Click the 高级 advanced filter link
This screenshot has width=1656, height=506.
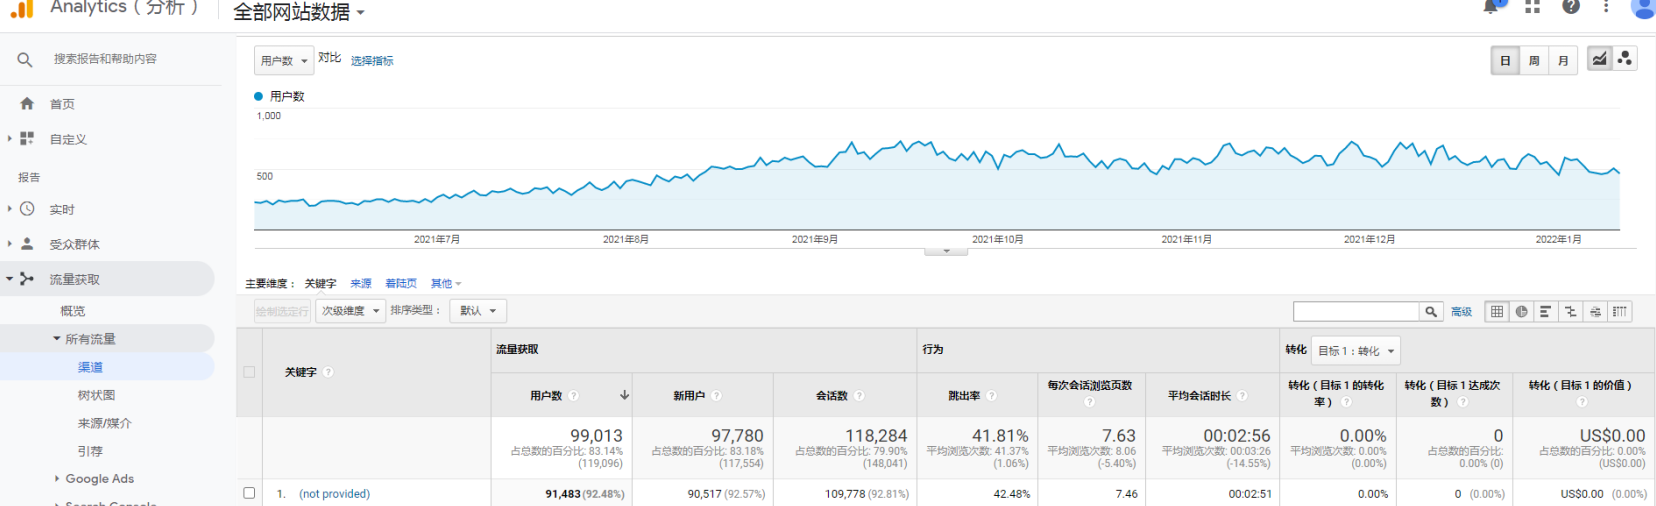coord(1461,312)
